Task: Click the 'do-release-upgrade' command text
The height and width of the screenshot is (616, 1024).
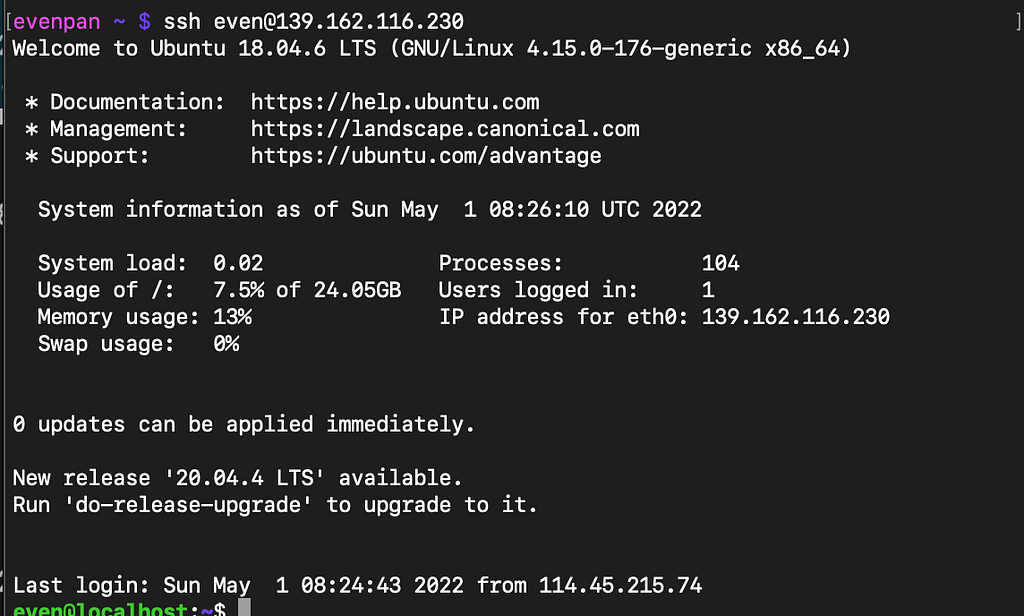Action: (x=187, y=505)
